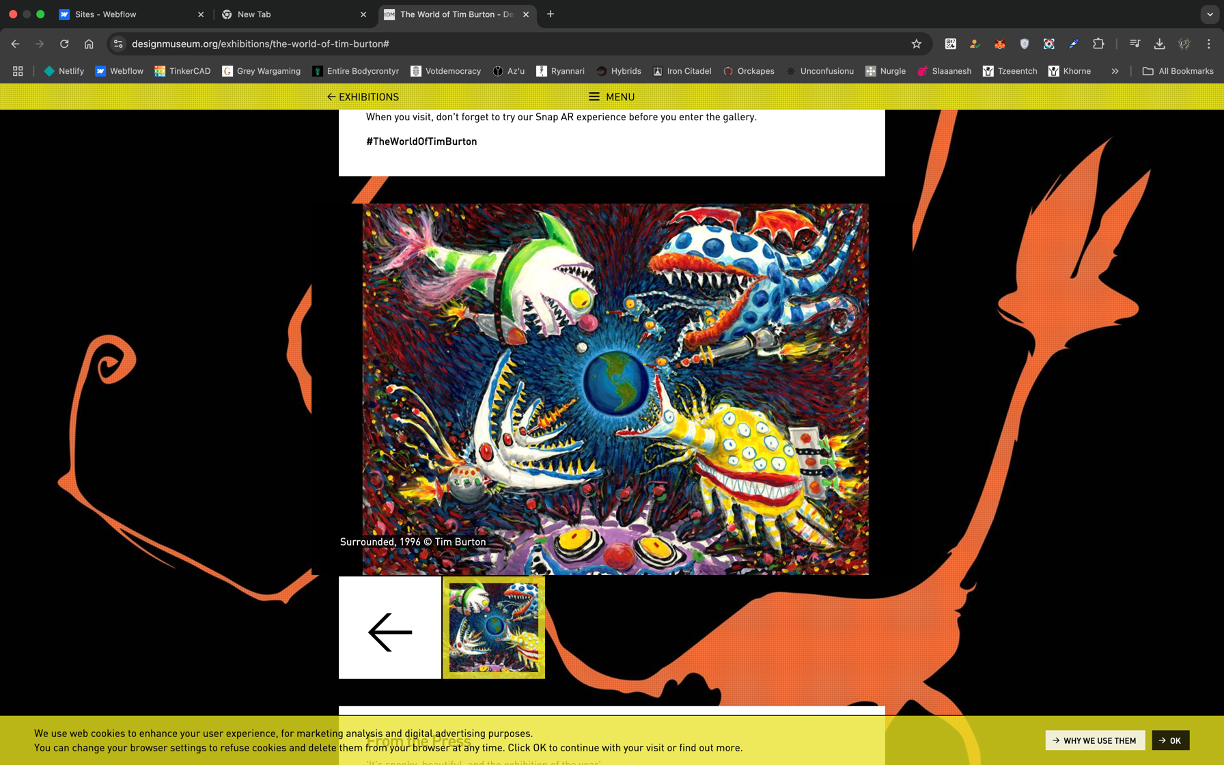The width and height of the screenshot is (1224, 766).
Task: Open the Webflow bookmark
Action: 119,71
